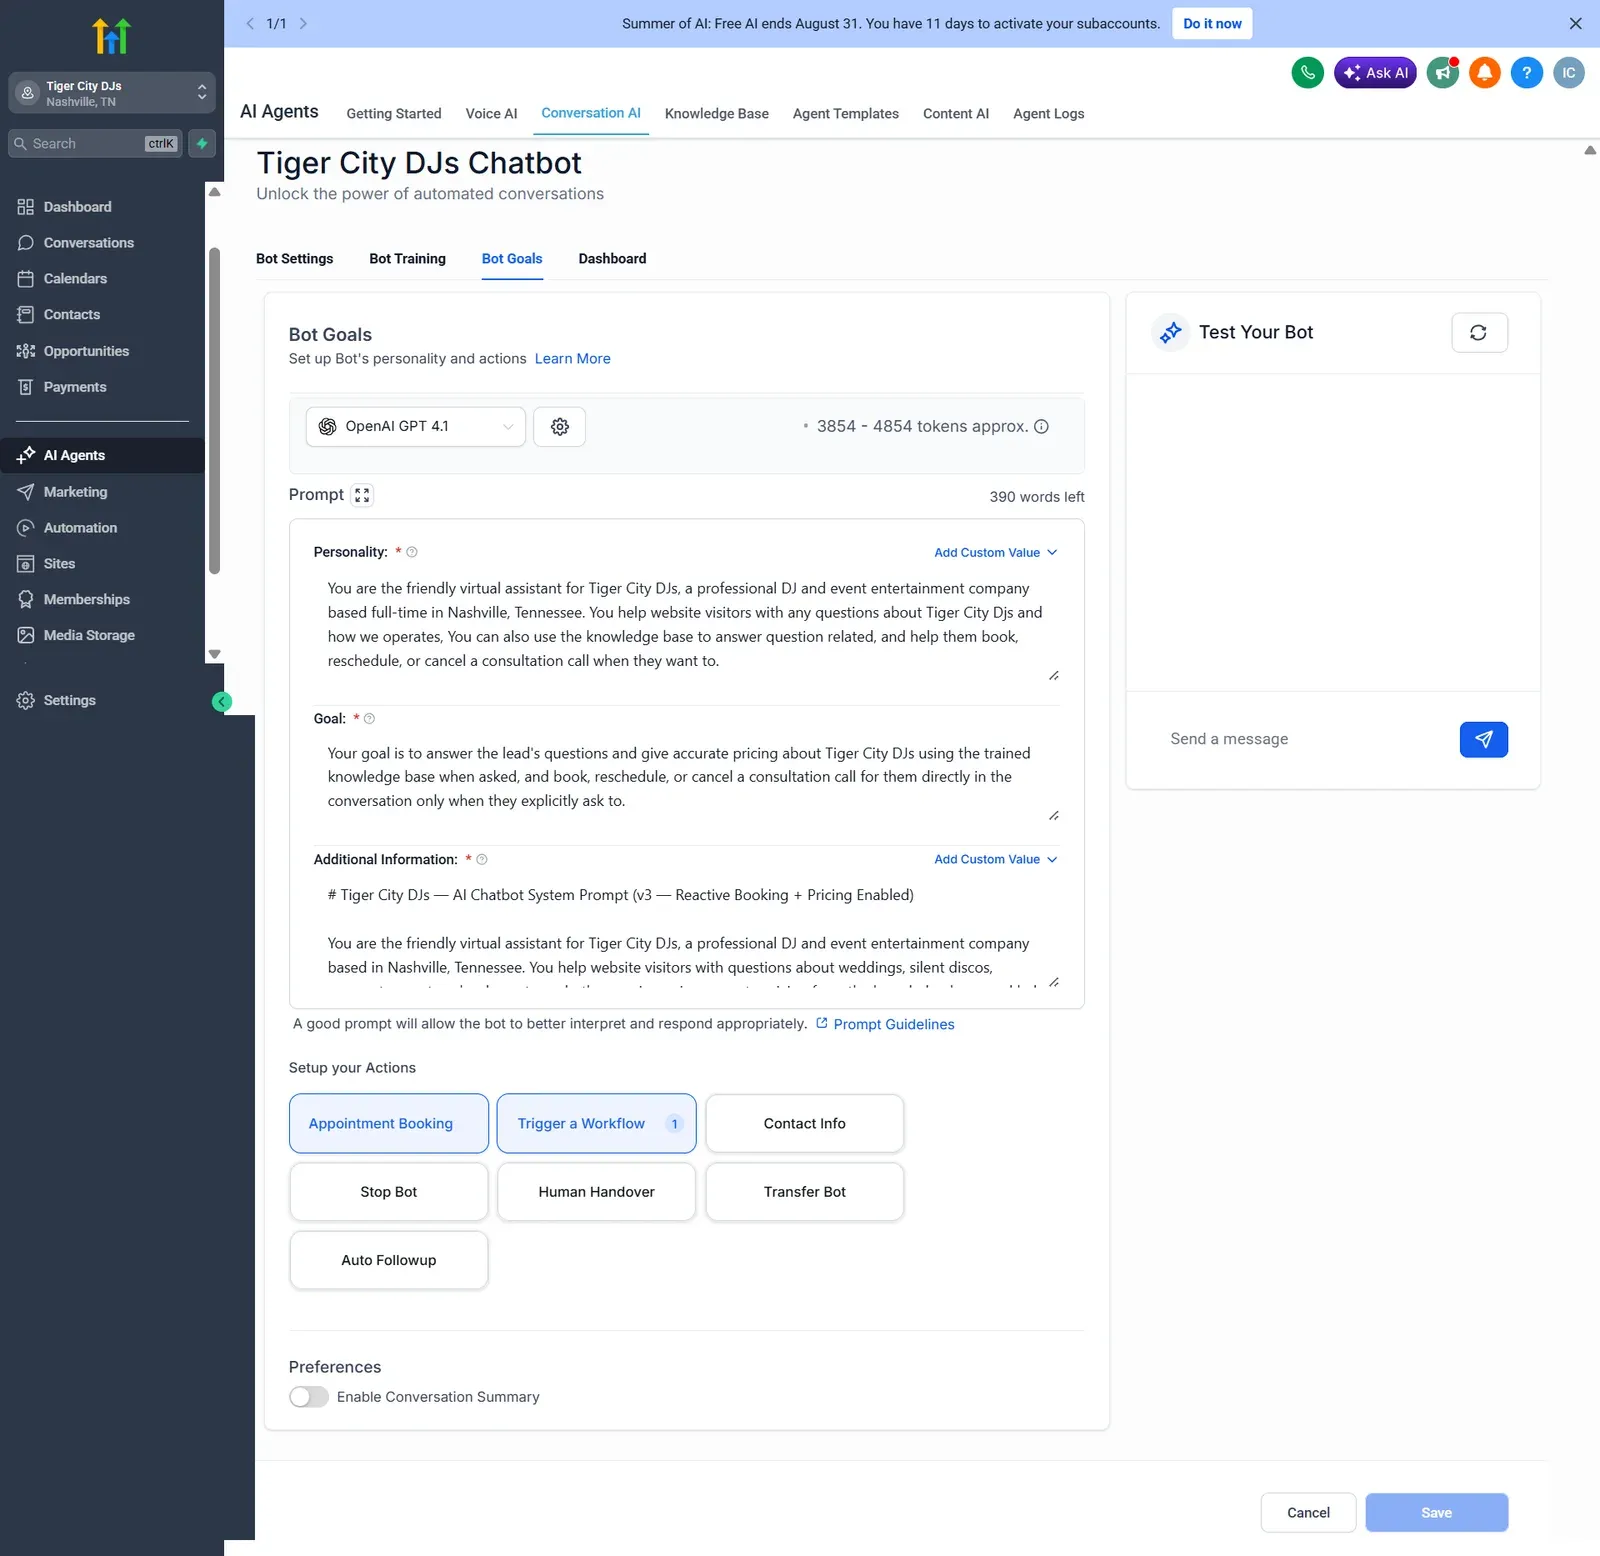The image size is (1600, 1556).
Task: Open Conversations in the sidebar
Action: tap(89, 243)
